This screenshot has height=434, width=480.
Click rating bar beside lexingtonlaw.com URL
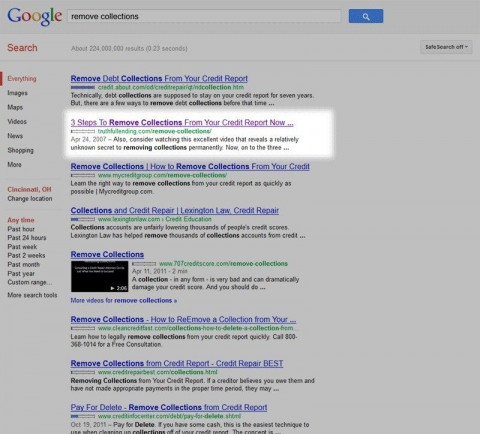(83, 219)
